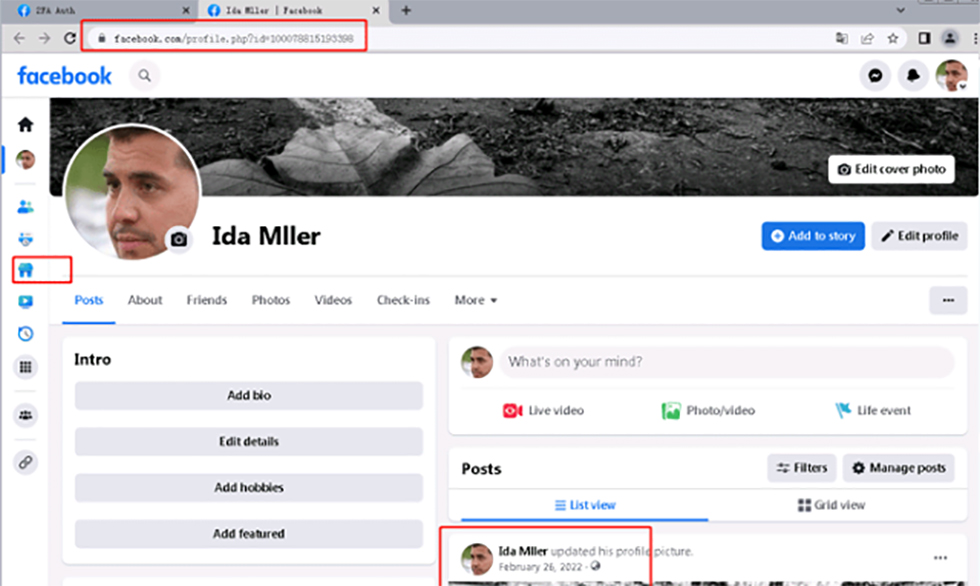Open the Watch video icon in sidebar
Screen dimensions: 980x586
tap(26, 302)
